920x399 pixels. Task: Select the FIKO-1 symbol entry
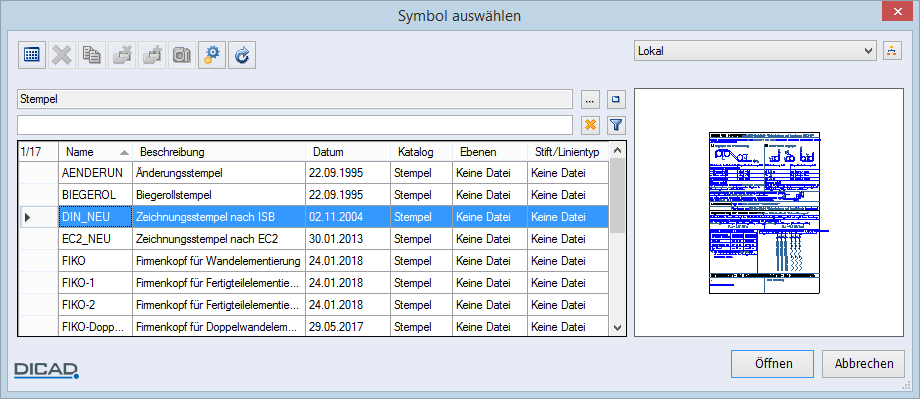click(x=313, y=283)
